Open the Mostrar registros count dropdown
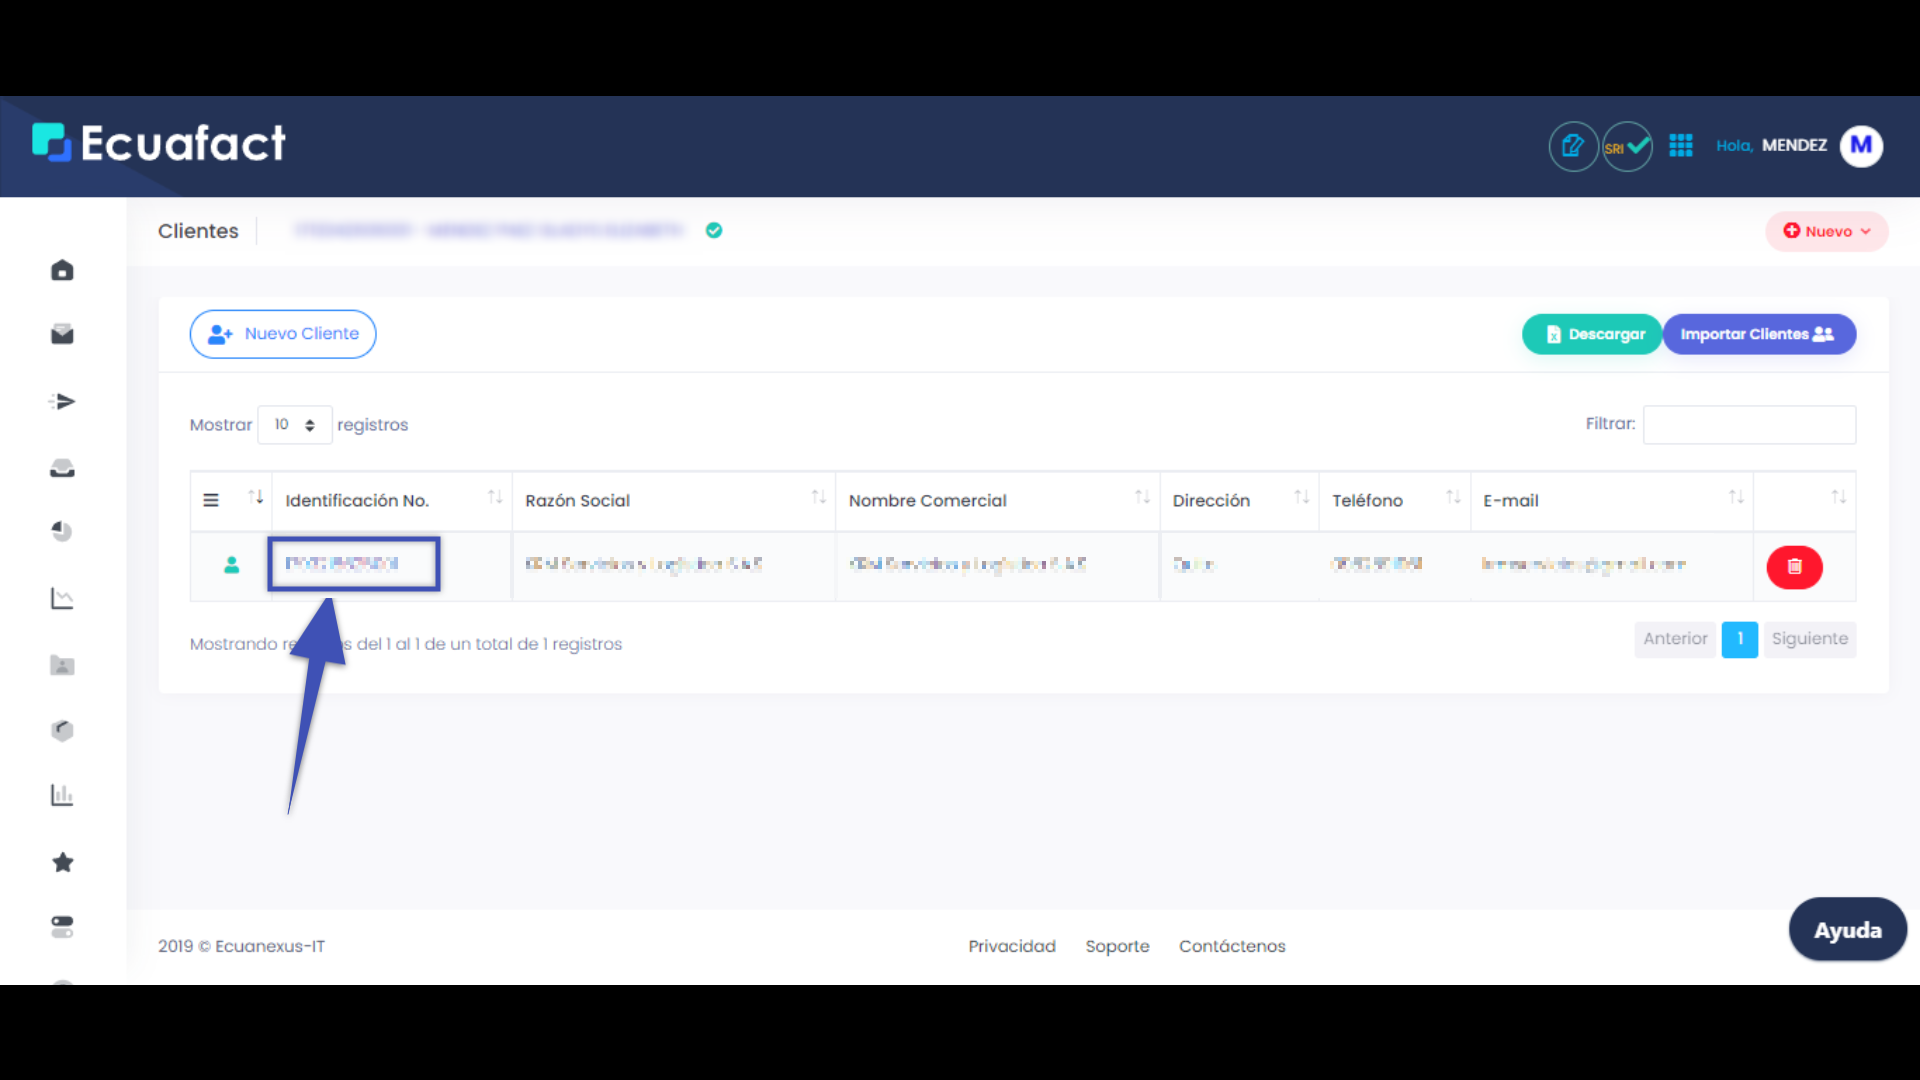 pyautogui.click(x=294, y=425)
